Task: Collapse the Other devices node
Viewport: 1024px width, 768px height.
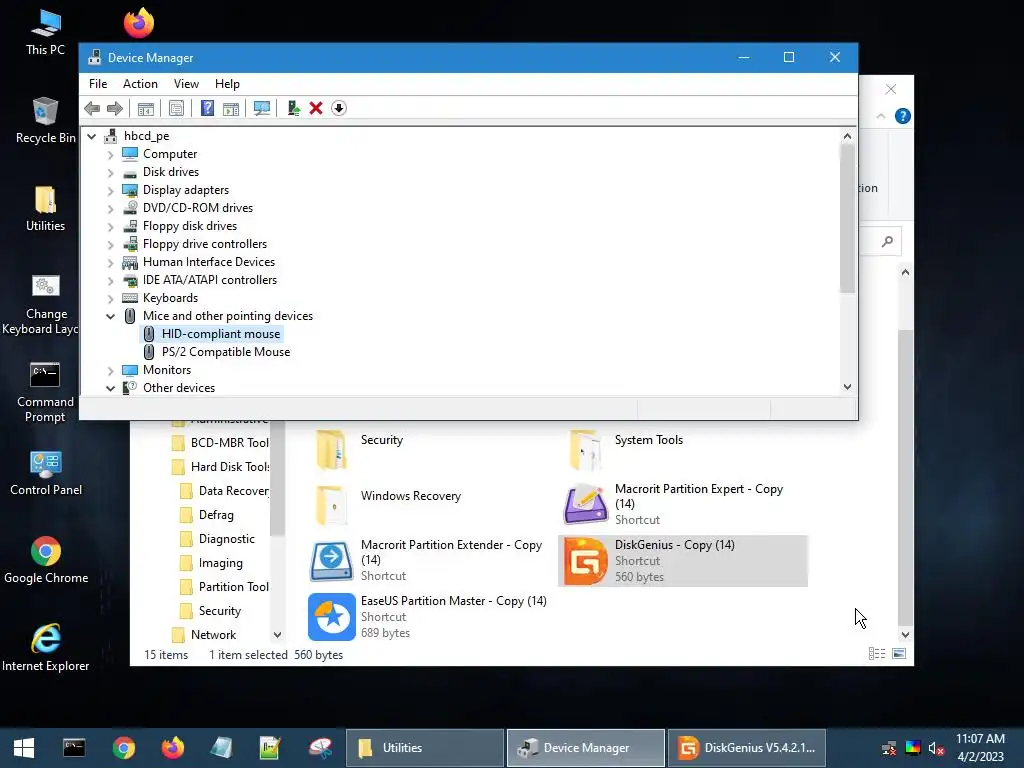Action: coord(110,388)
